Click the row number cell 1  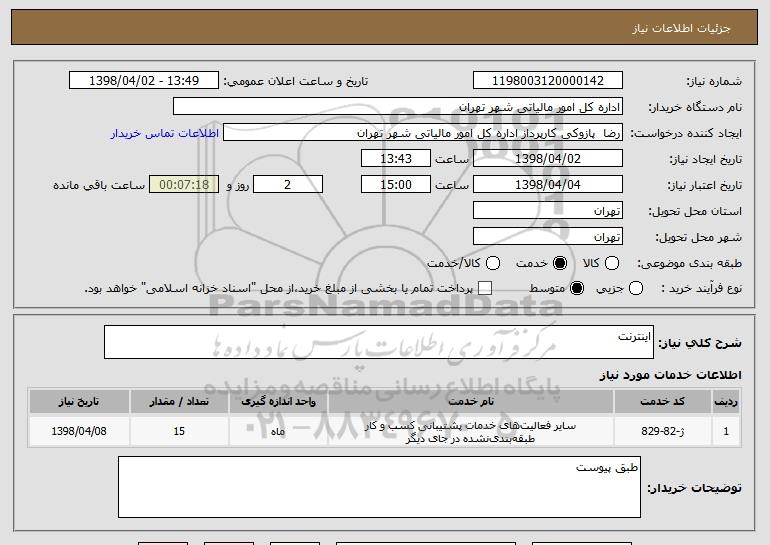click(x=726, y=432)
